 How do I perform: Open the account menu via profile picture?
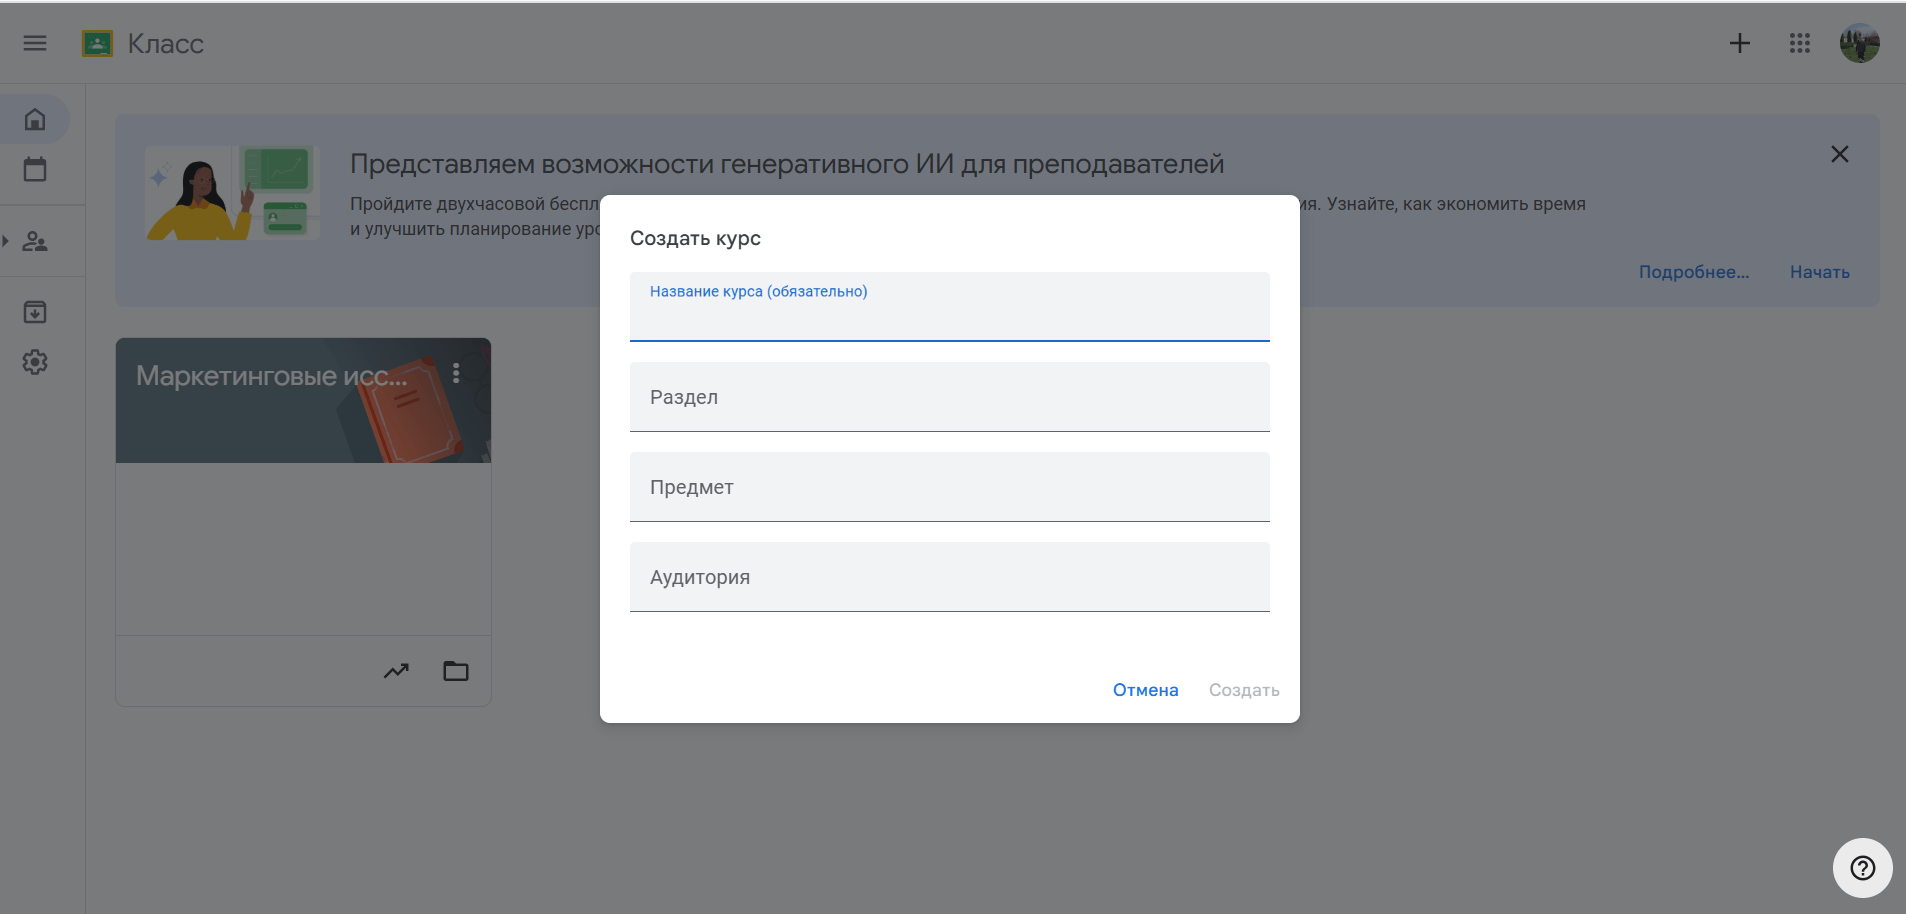(x=1859, y=43)
